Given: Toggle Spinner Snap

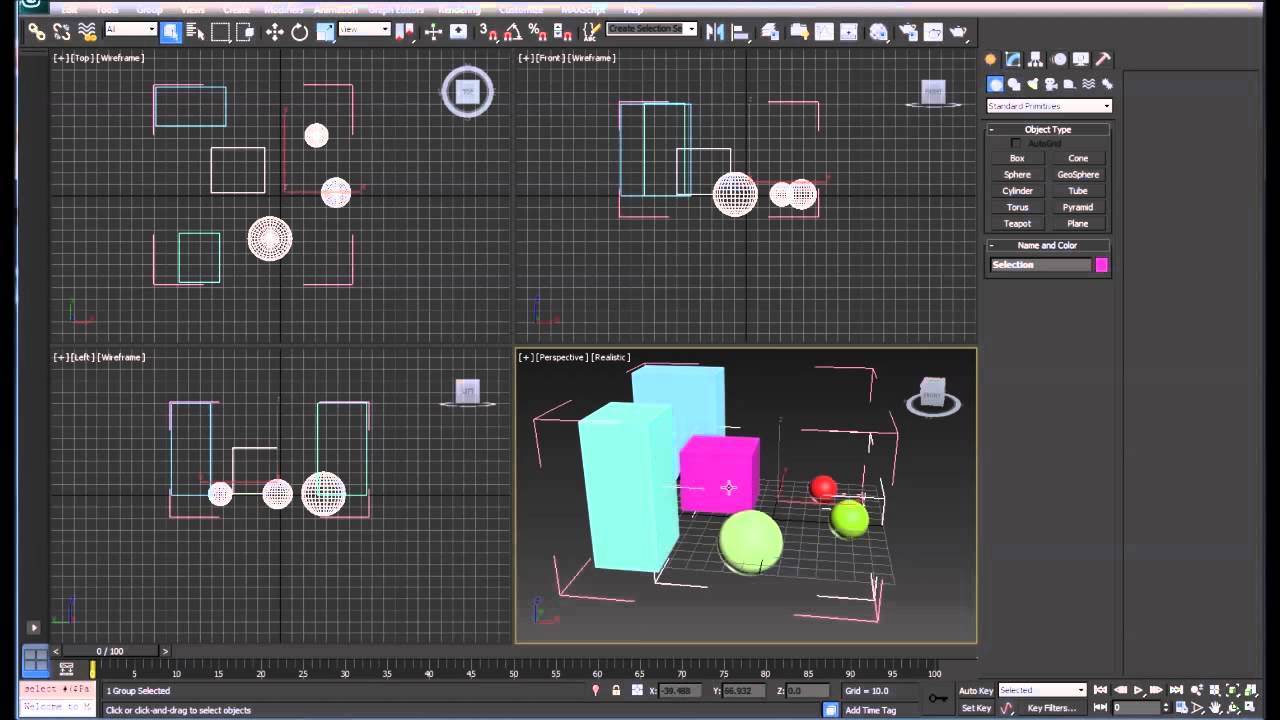Looking at the screenshot, I should [x=563, y=32].
